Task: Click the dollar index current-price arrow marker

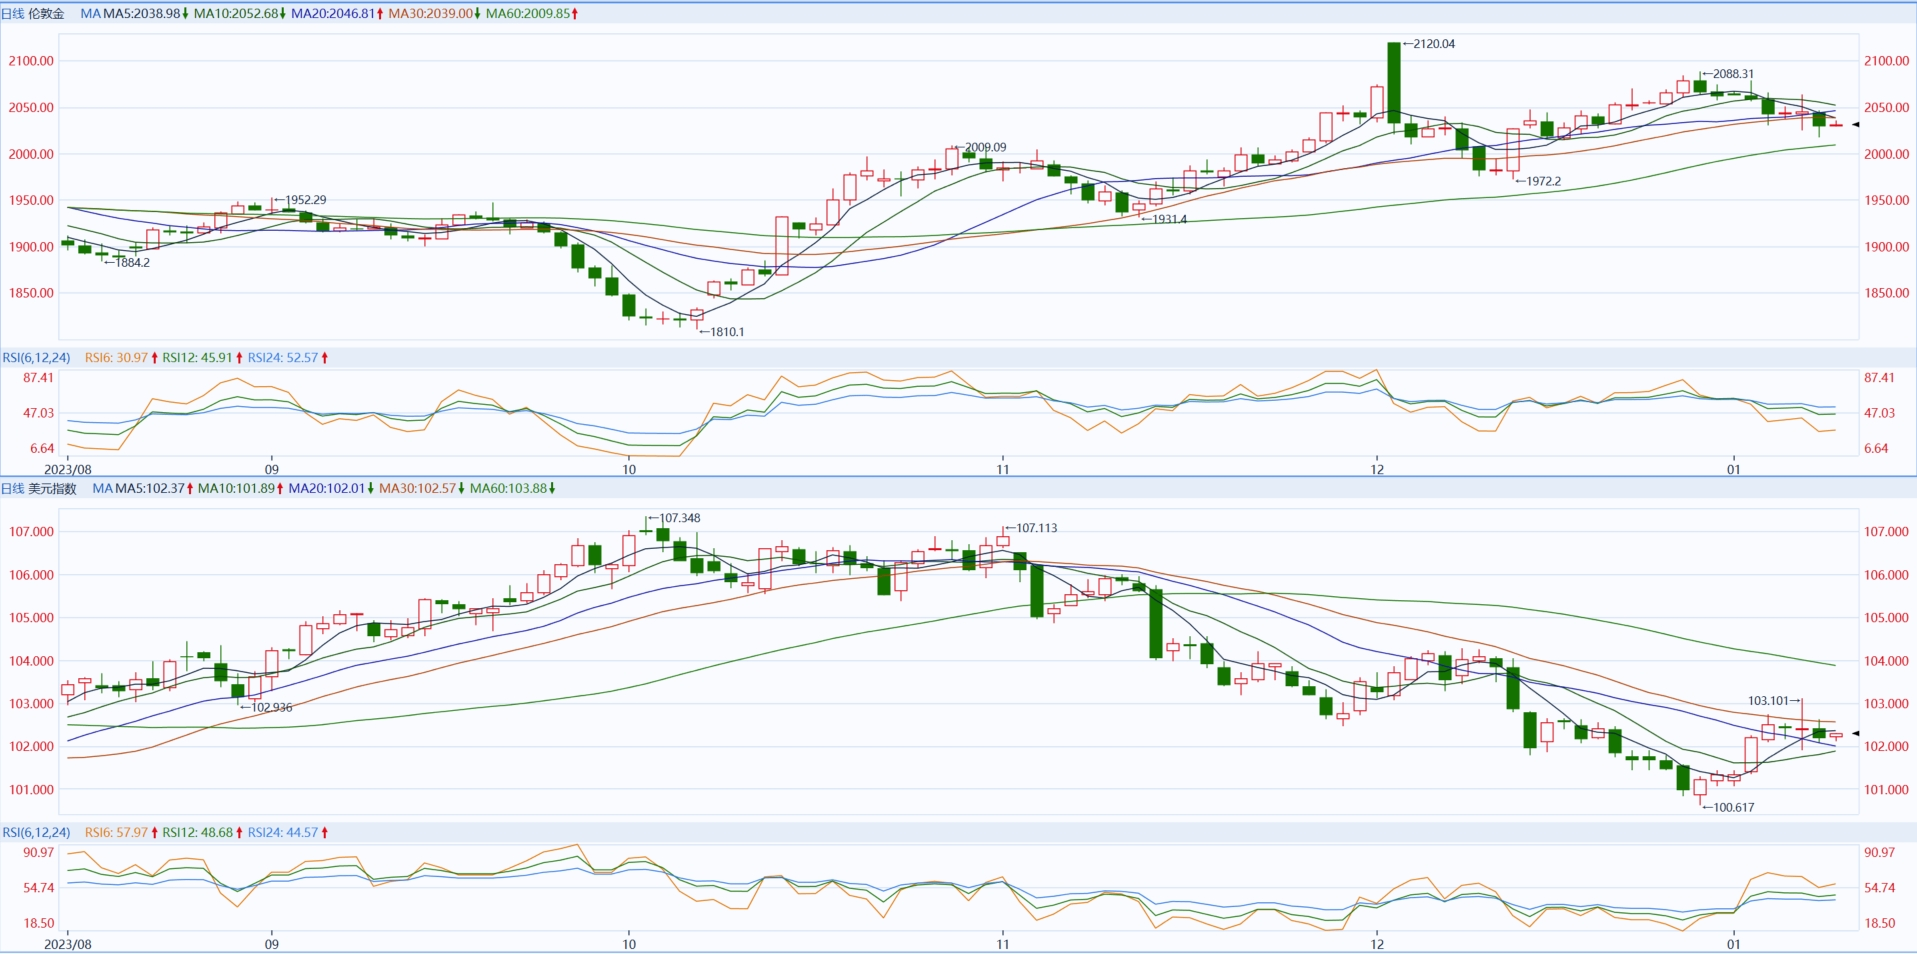Action: (x=1855, y=733)
